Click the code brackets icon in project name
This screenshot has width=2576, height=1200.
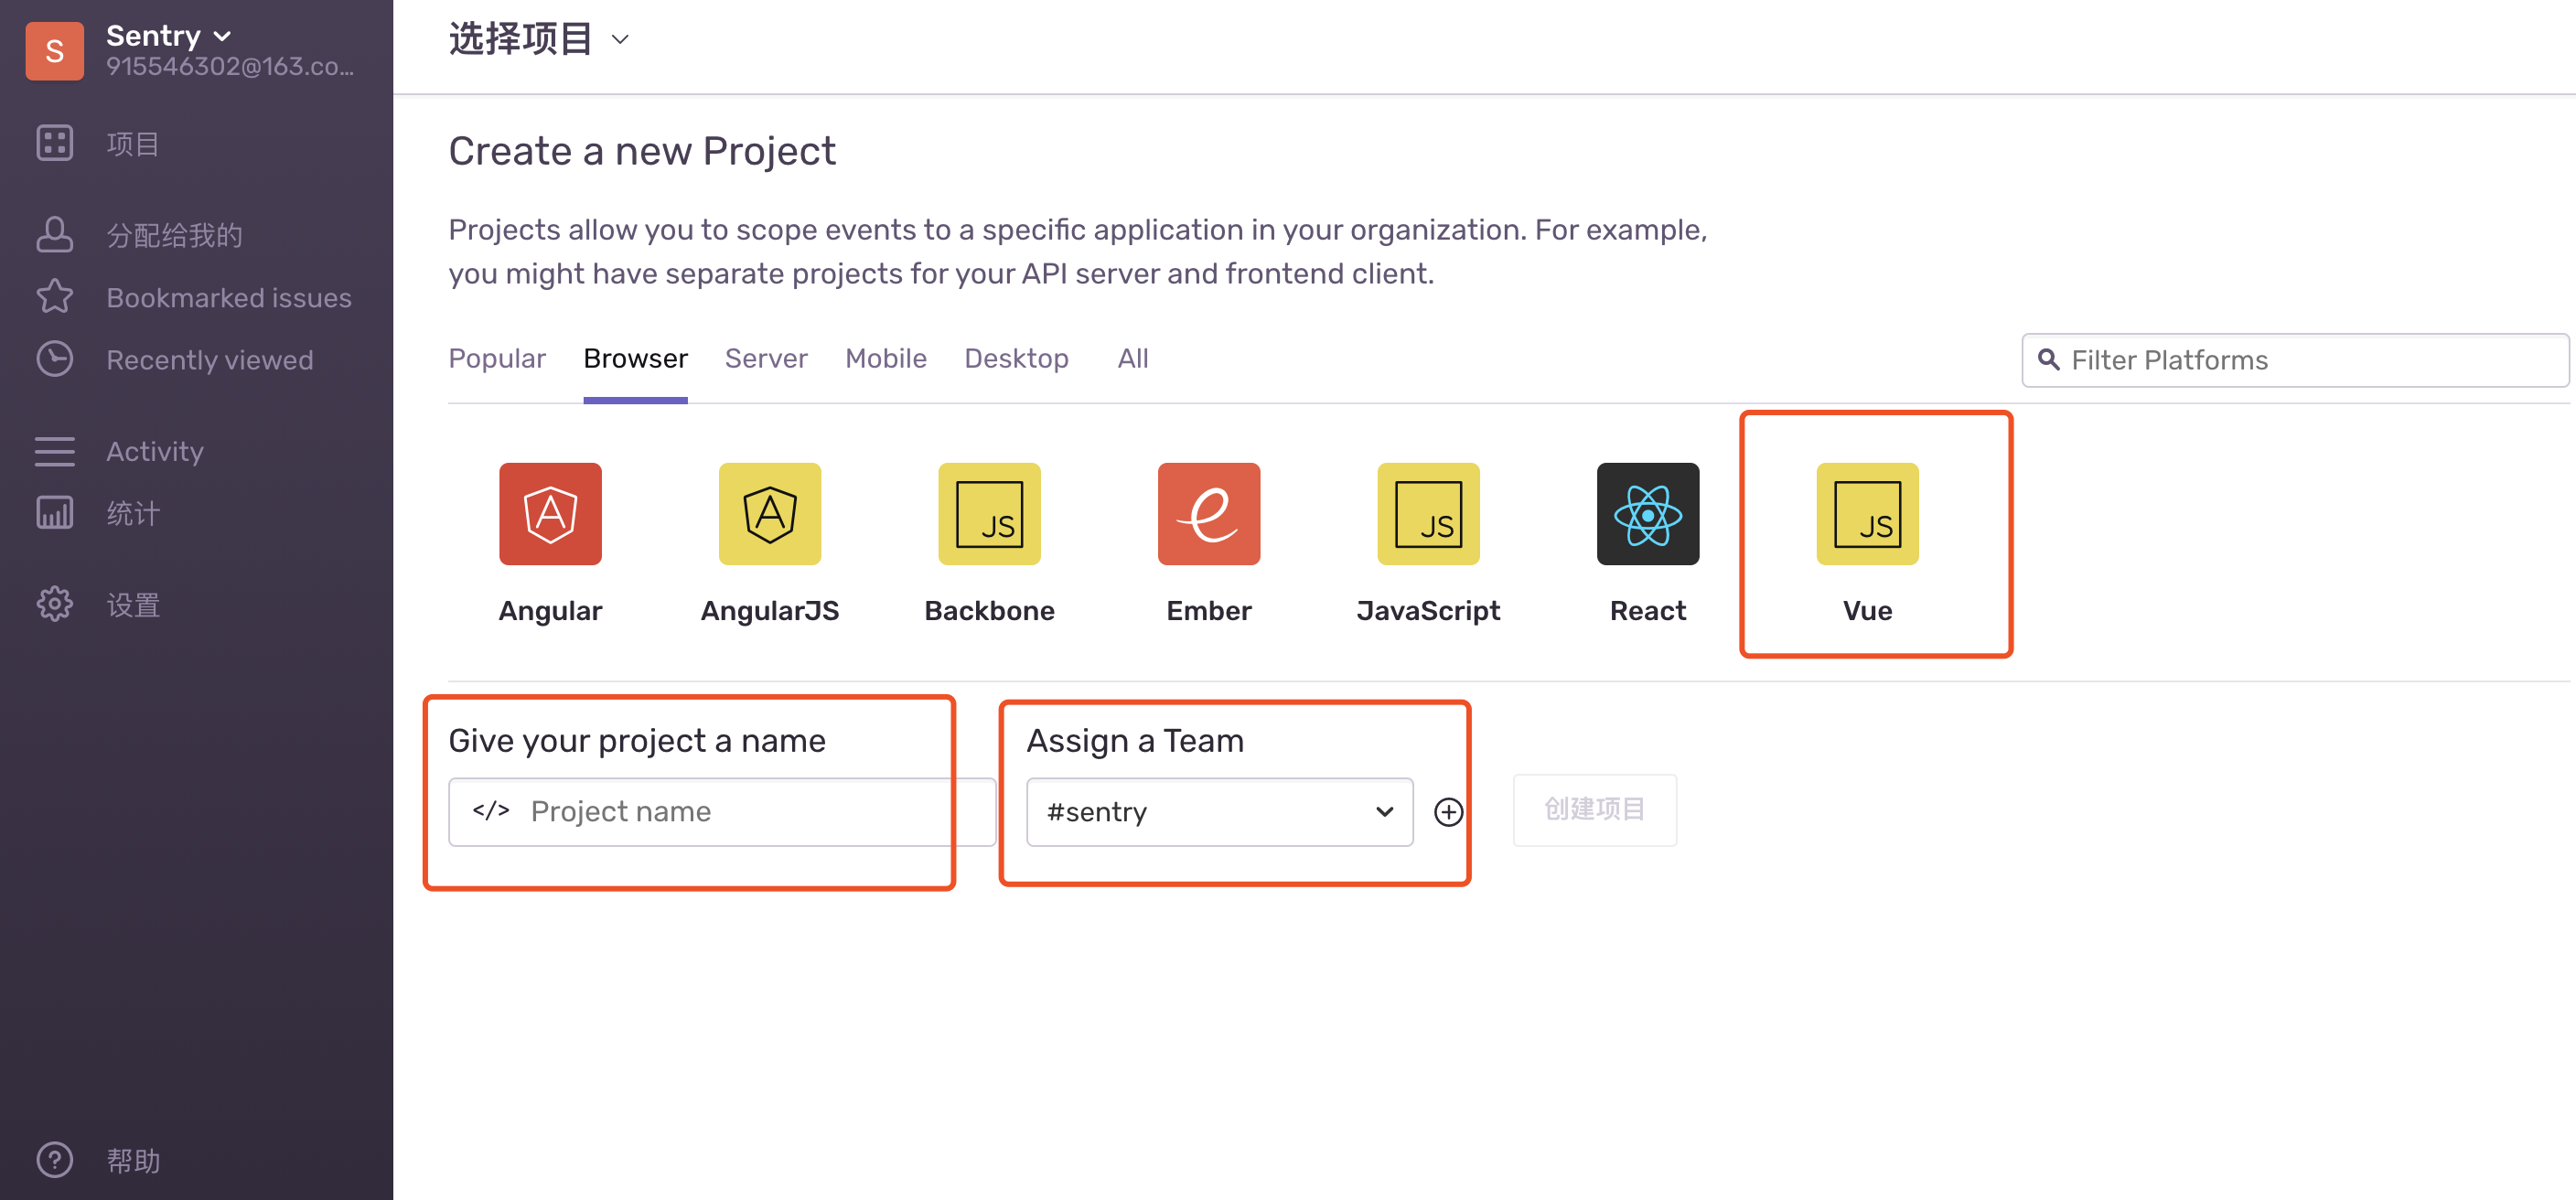(491, 810)
